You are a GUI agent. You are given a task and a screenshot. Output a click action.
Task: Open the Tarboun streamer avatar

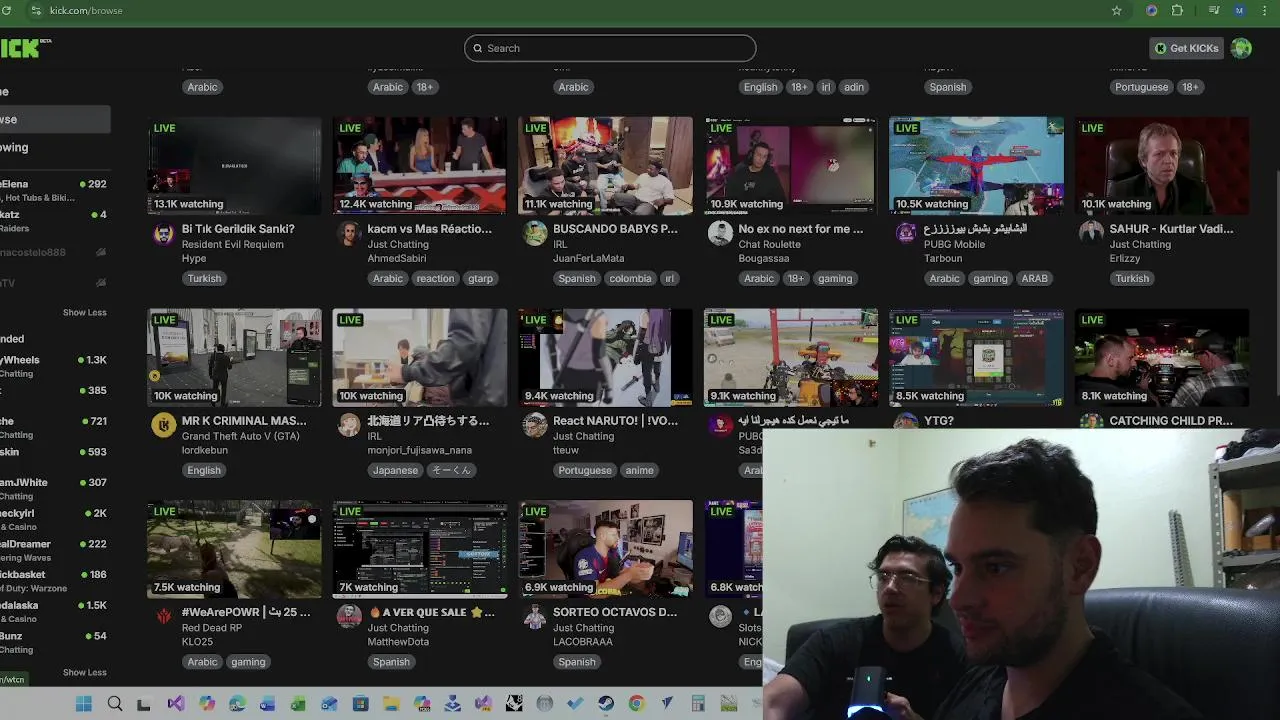point(906,233)
